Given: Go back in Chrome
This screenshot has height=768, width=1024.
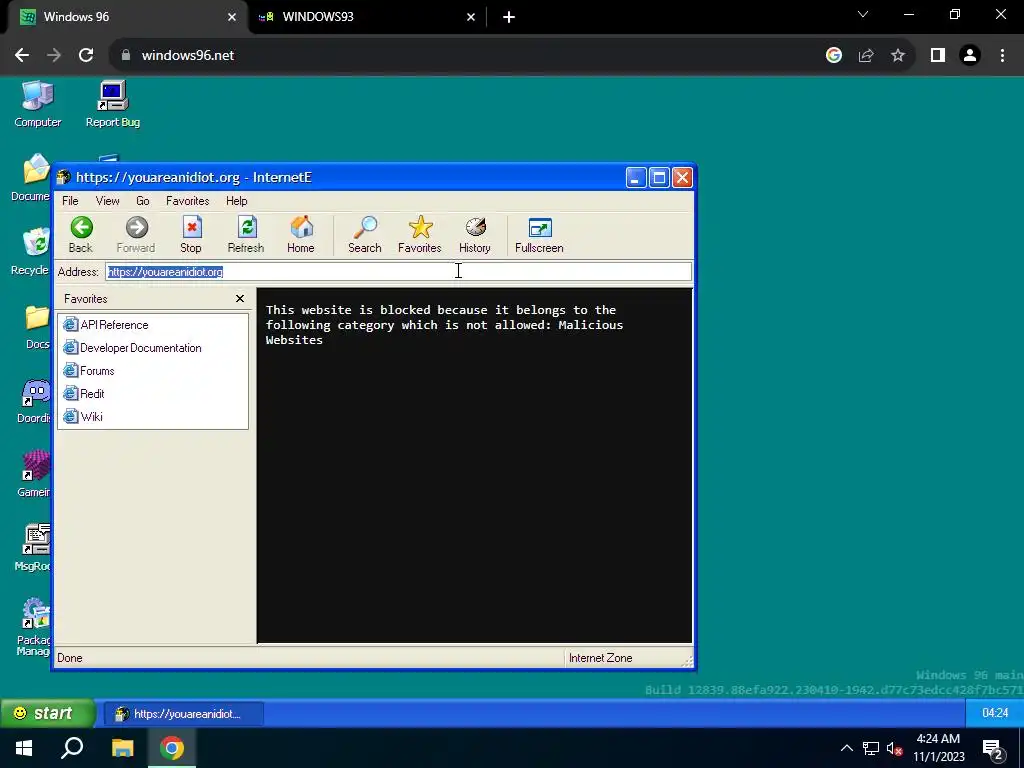Looking at the screenshot, I should (x=22, y=55).
